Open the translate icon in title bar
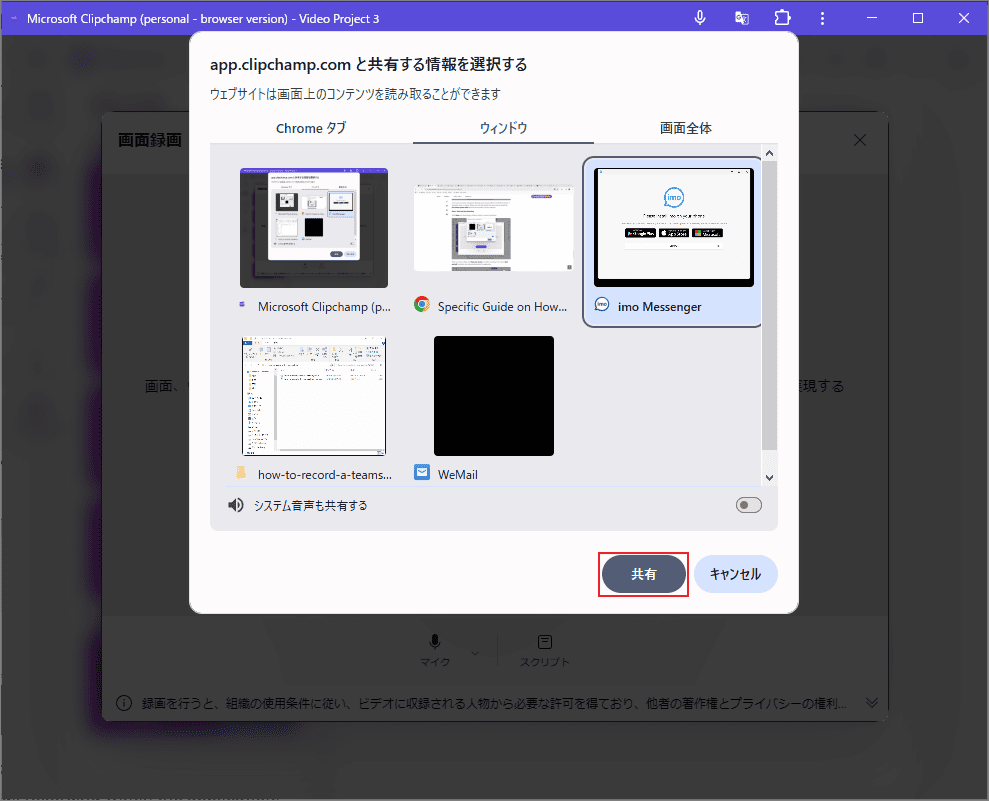 [x=742, y=18]
